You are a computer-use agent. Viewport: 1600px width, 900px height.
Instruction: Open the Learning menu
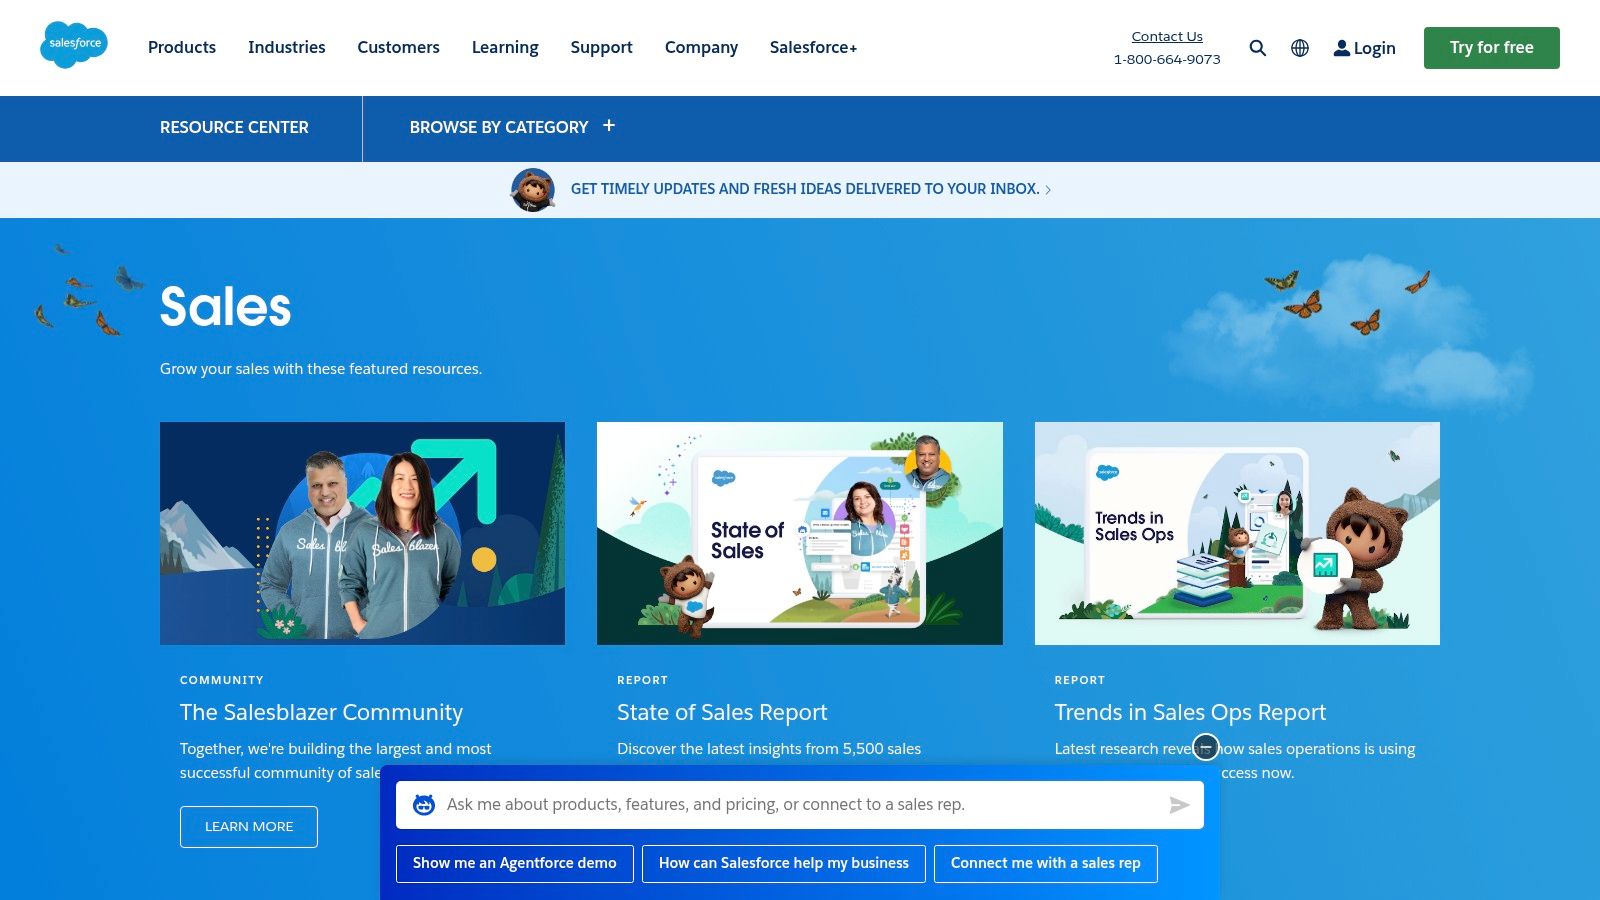click(x=505, y=47)
